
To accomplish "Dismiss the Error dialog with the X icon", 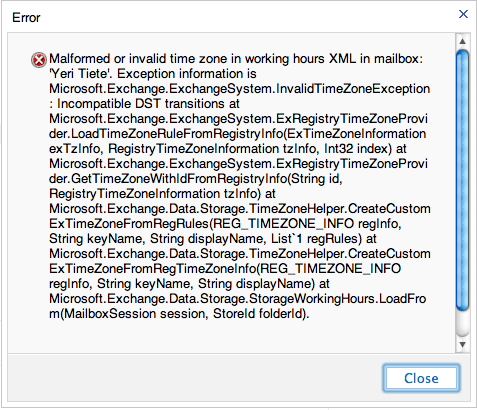I will pyautogui.click(x=463, y=14).
